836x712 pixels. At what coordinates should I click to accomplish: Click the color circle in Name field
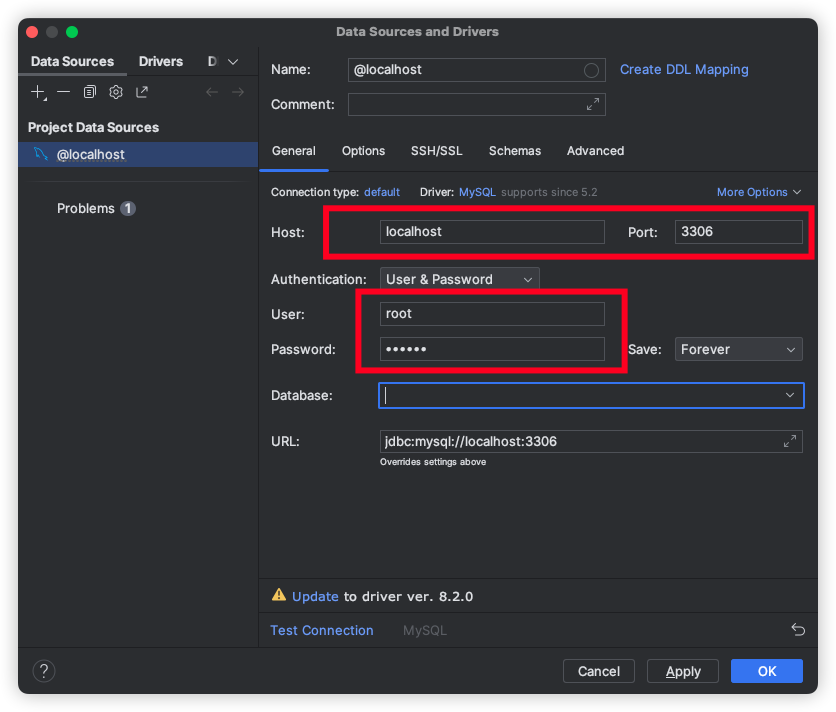coord(591,70)
